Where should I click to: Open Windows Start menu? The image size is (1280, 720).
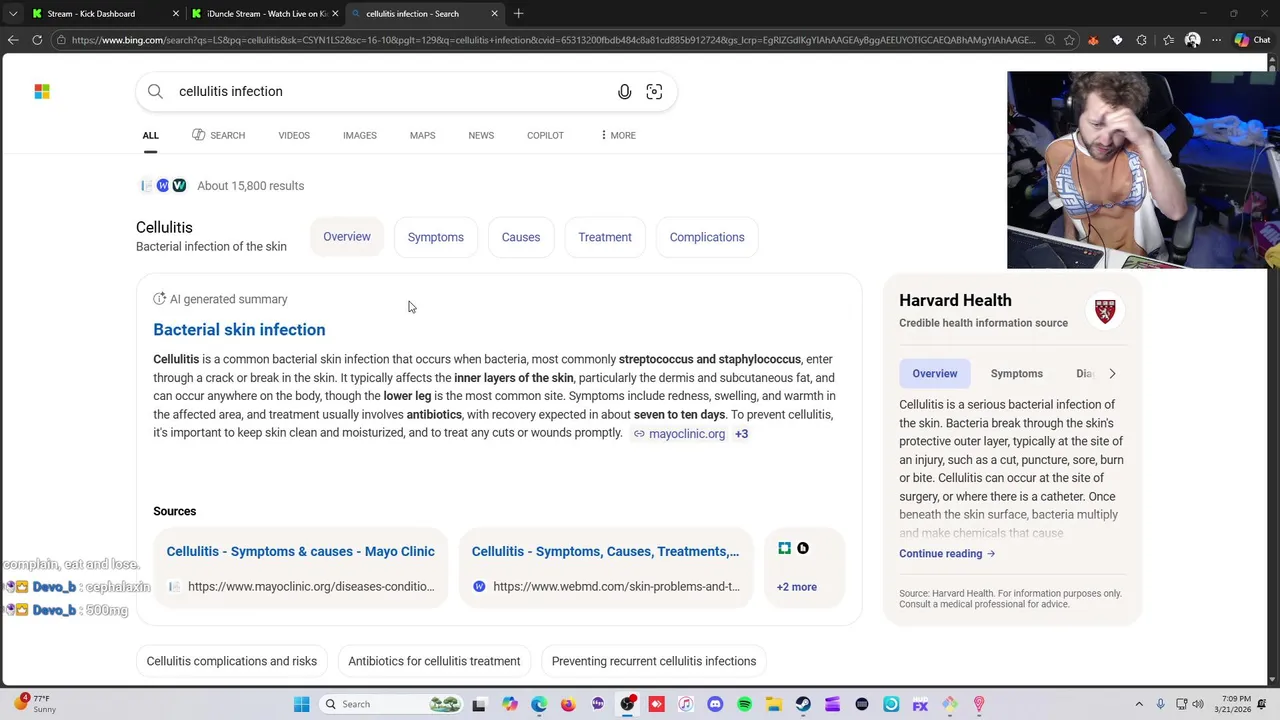pos(301,704)
